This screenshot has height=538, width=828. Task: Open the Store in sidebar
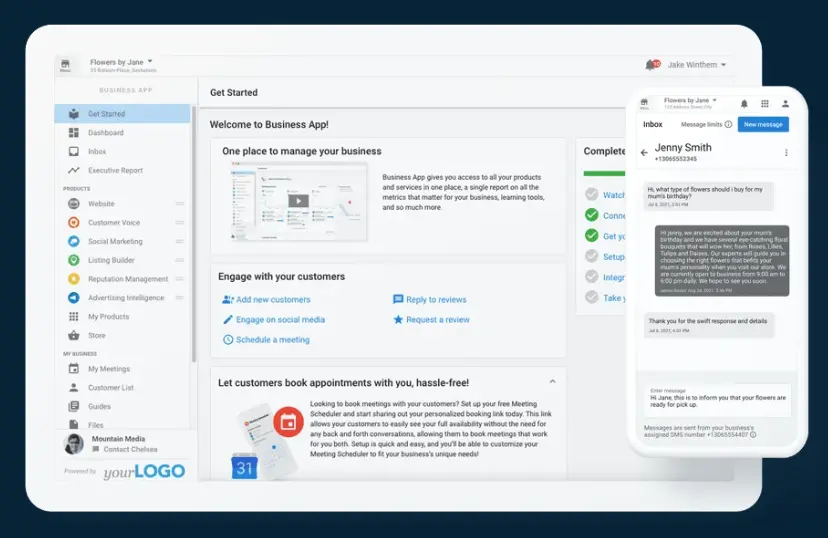(x=97, y=336)
